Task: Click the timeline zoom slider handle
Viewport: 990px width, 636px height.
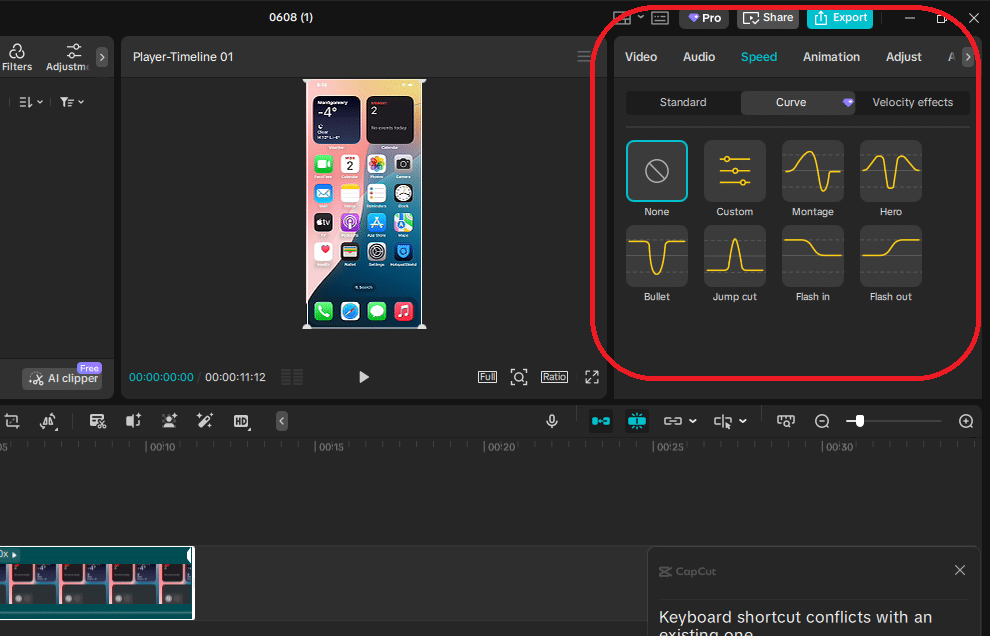Action: [x=859, y=421]
